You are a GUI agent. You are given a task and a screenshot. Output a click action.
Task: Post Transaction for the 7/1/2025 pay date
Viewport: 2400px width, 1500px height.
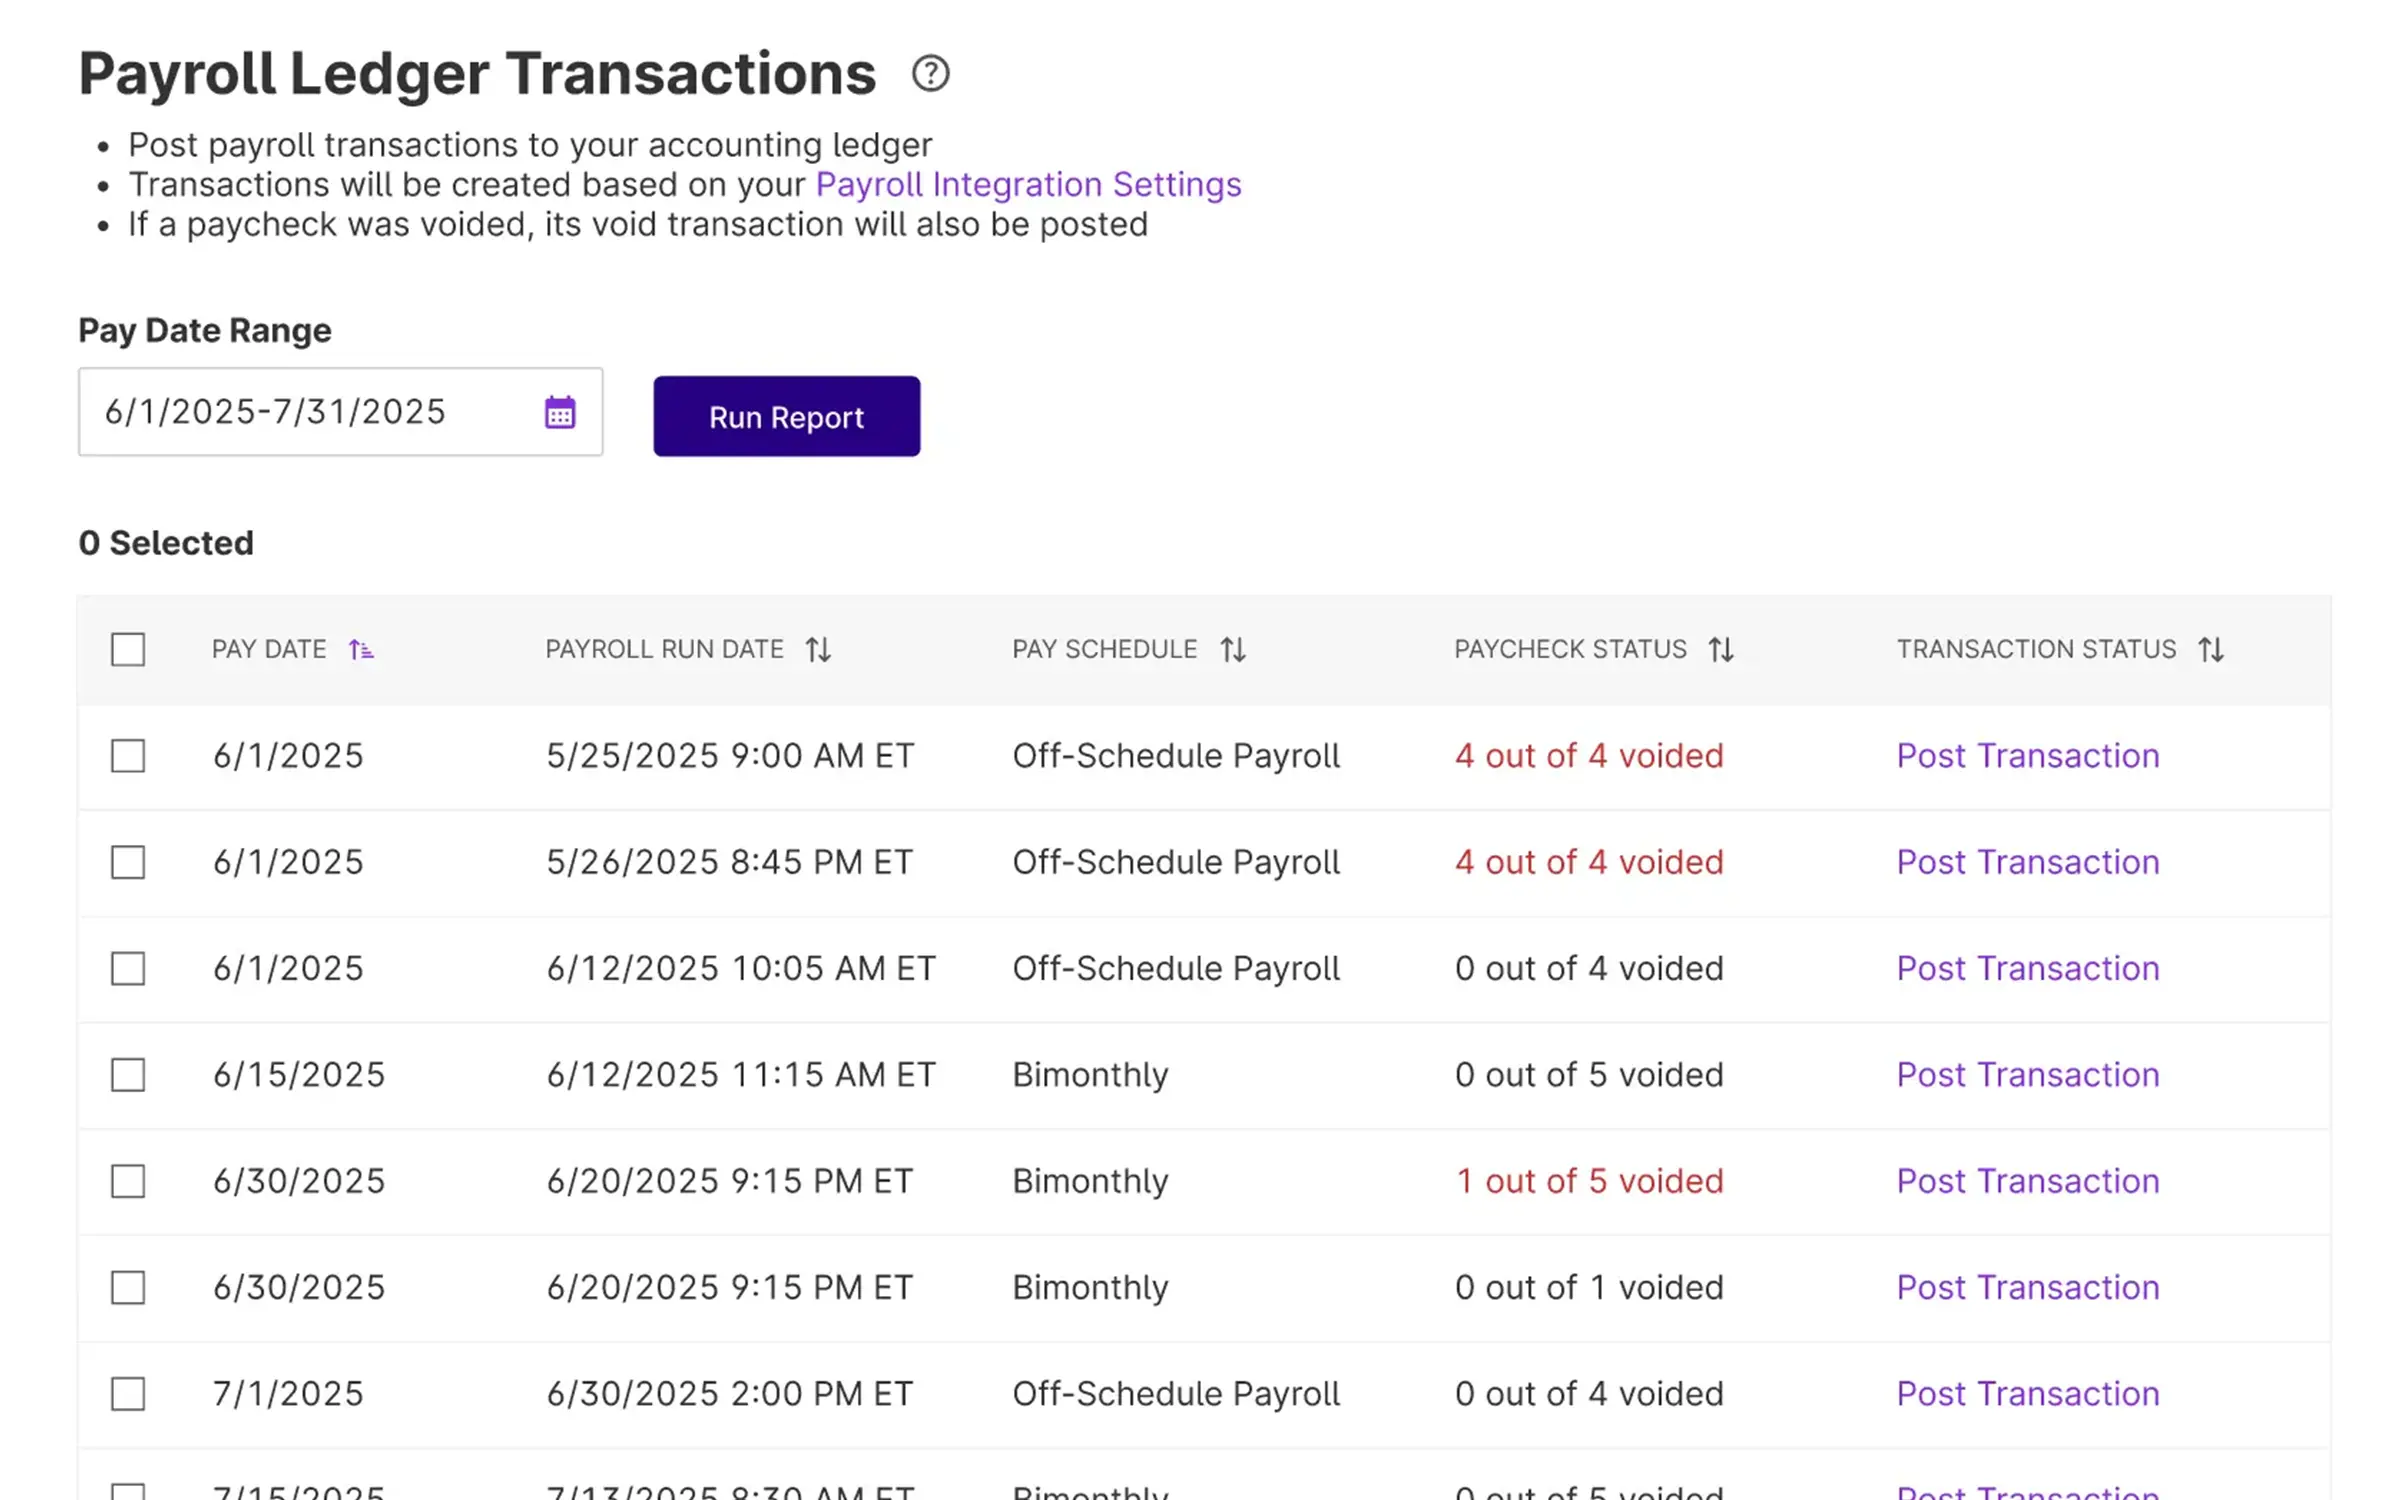pyautogui.click(x=2027, y=1394)
